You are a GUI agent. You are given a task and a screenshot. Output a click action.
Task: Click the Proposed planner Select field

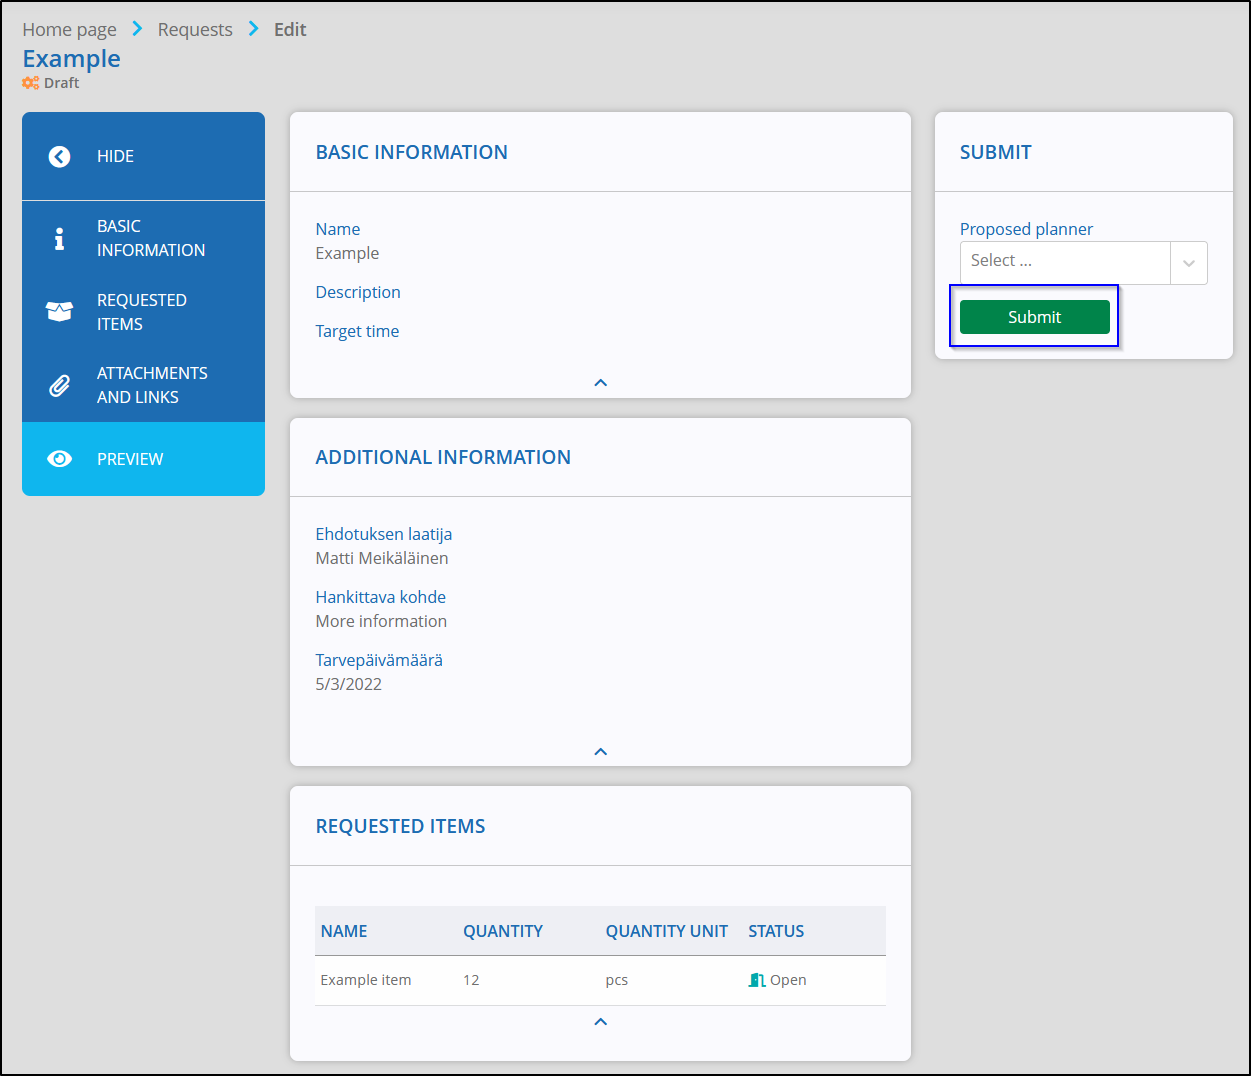pyautogui.click(x=1065, y=263)
